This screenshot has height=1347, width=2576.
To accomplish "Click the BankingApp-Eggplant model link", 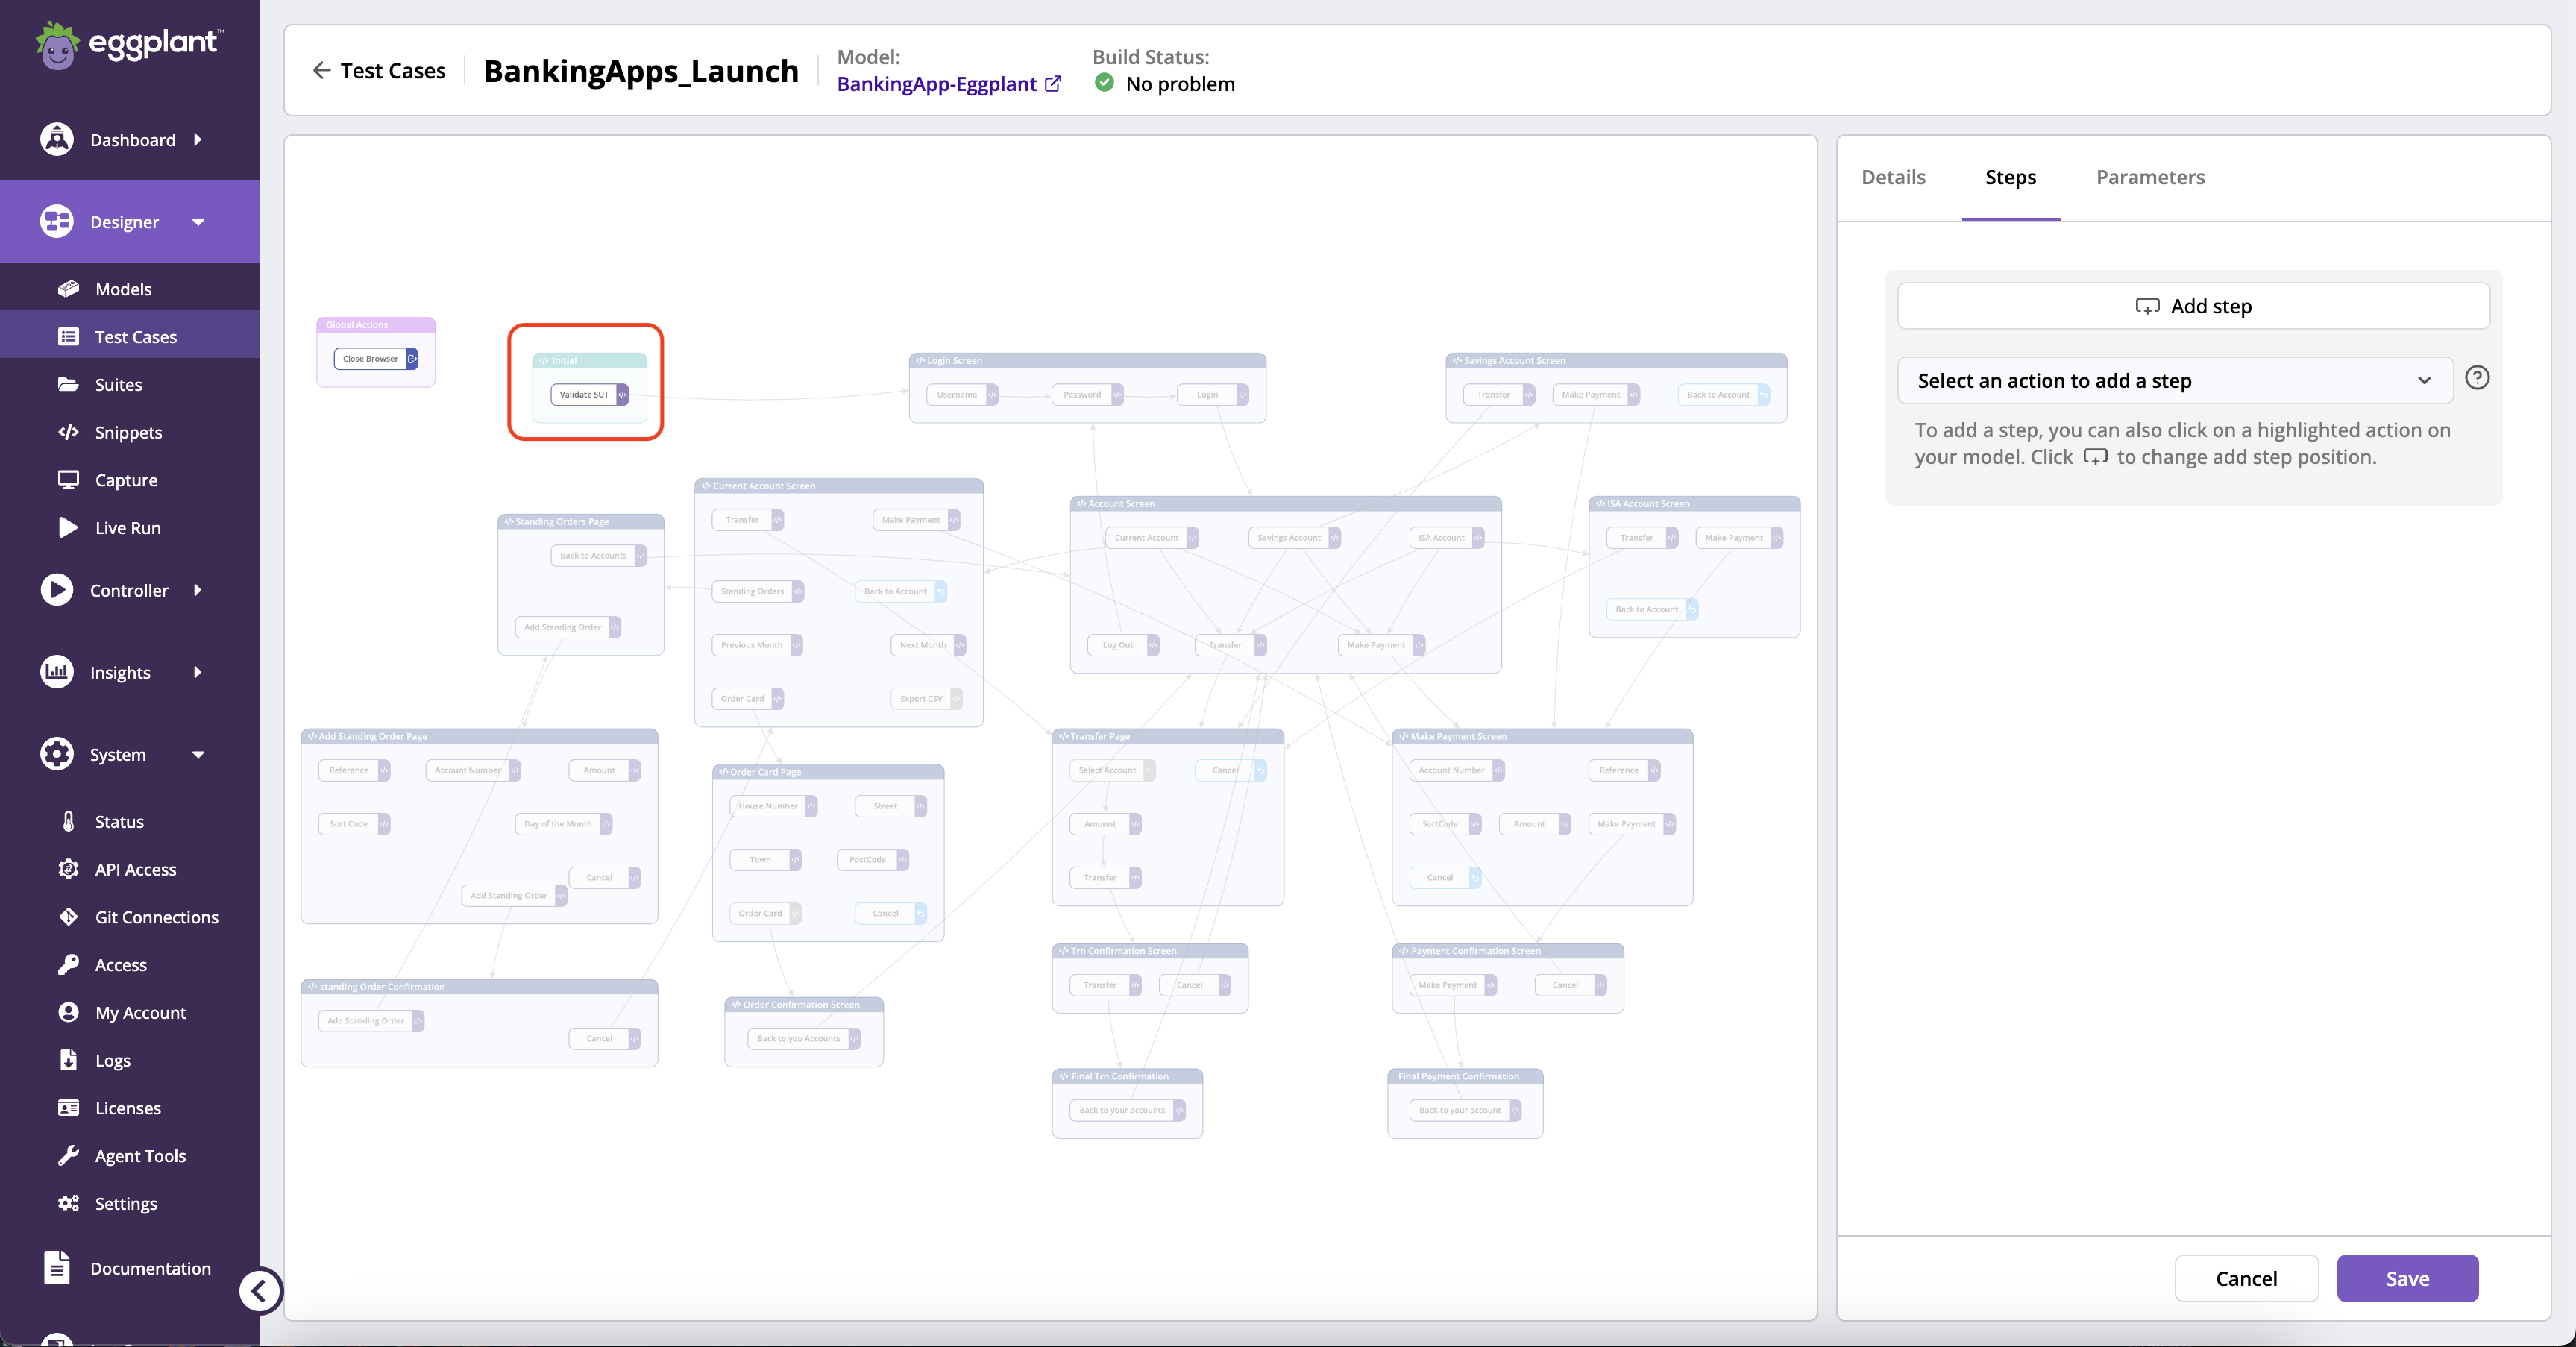I will coord(947,82).
